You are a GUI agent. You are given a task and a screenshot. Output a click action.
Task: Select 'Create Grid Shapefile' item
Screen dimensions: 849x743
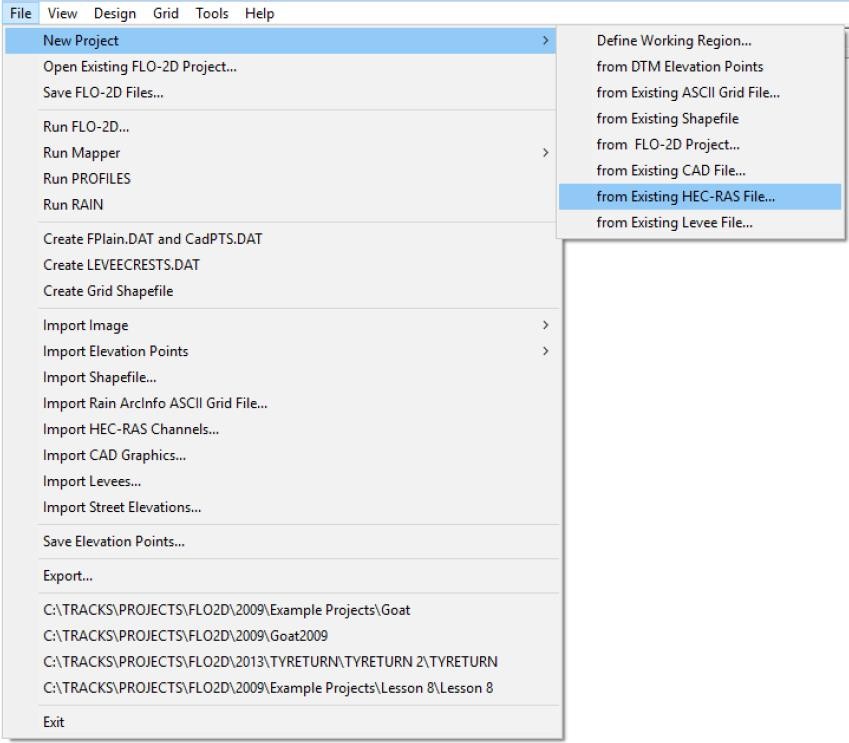pyautogui.click(x=108, y=291)
